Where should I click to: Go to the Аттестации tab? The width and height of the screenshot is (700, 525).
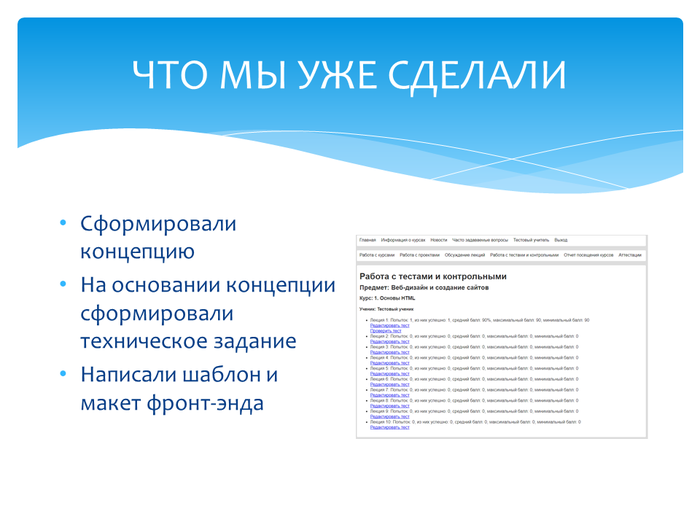pyautogui.click(x=630, y=255)
